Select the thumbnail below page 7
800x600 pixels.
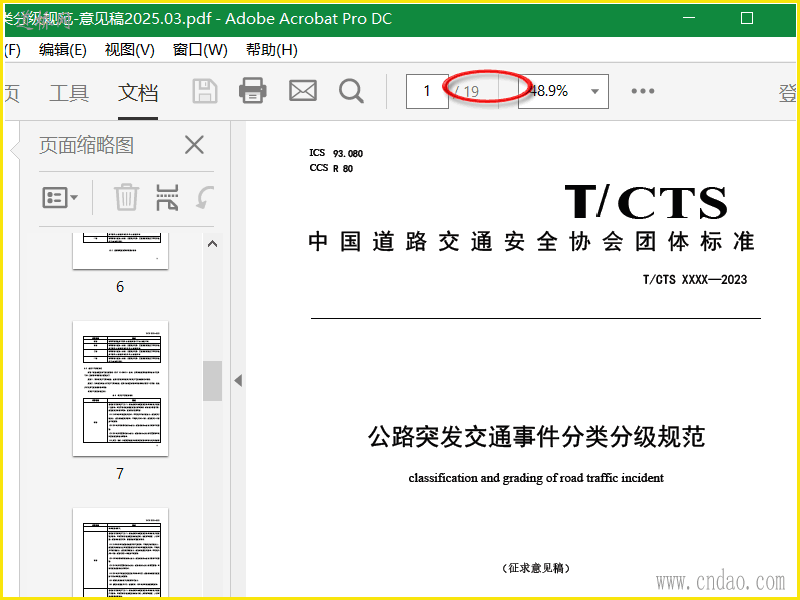120,553
